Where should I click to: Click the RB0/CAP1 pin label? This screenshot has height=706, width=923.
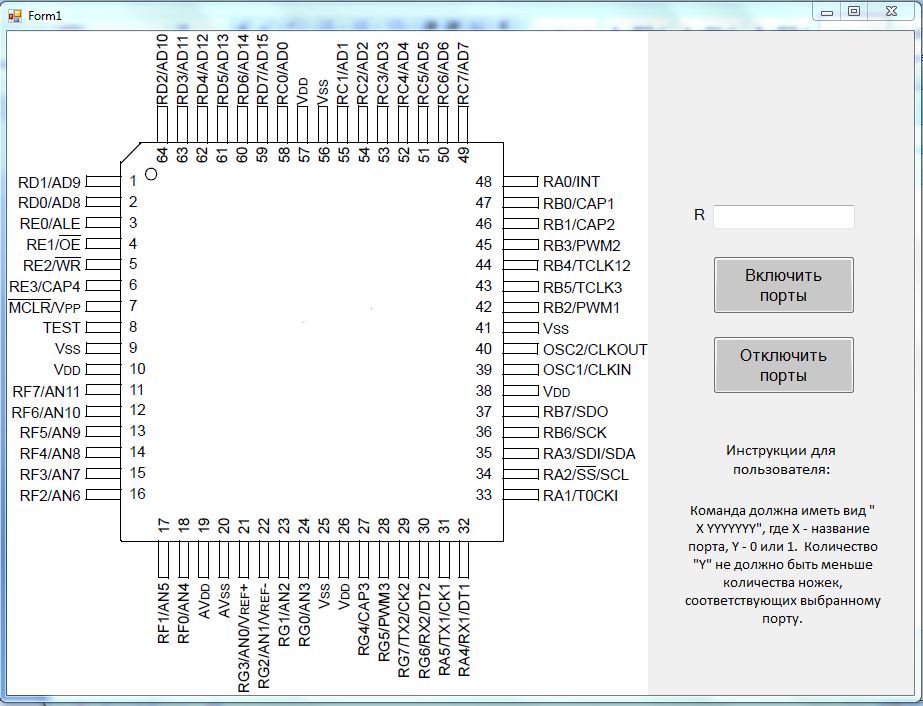pos(579,204)
